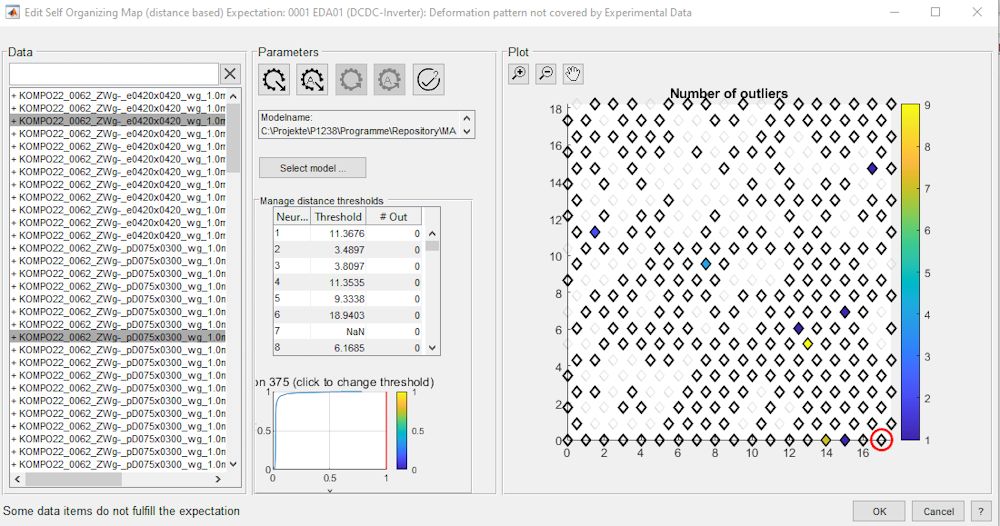Click the question mark help button
Image resolution: width=1000 pixels, height=526 pixels.
click(981, 511)
